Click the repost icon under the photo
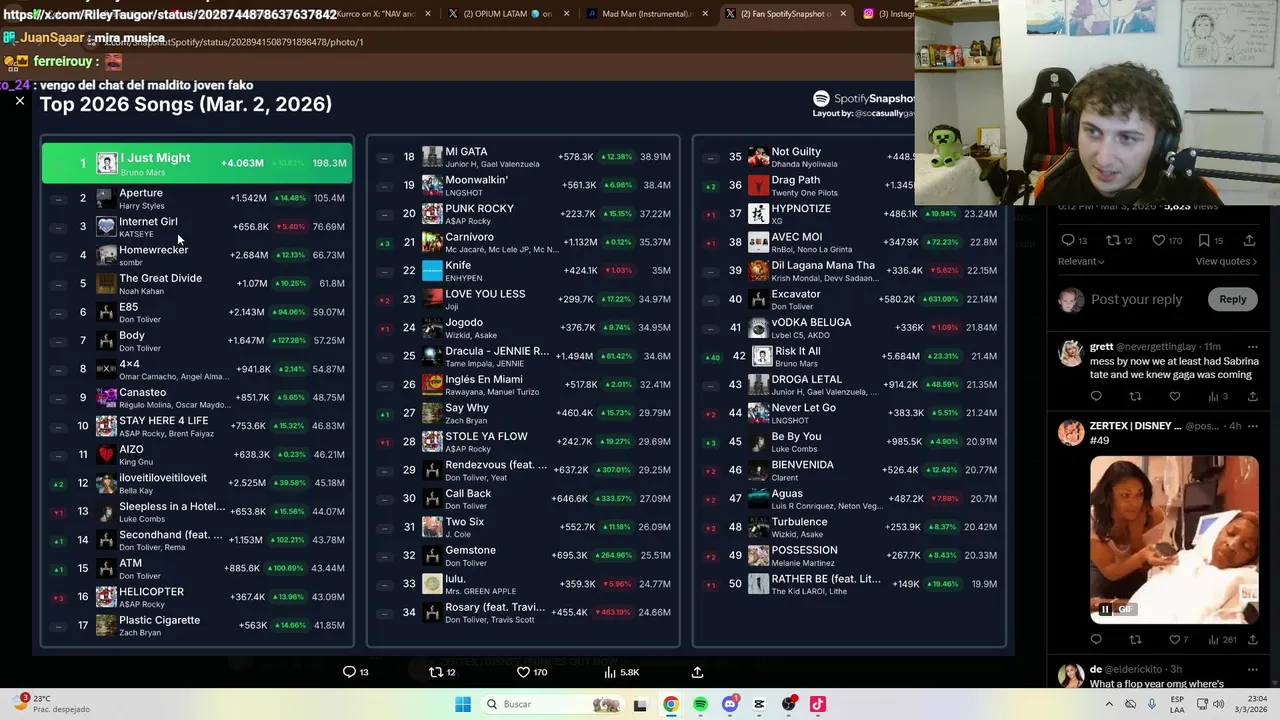The height and width of the screenshot is (720, 1280). tap(435, 672)
